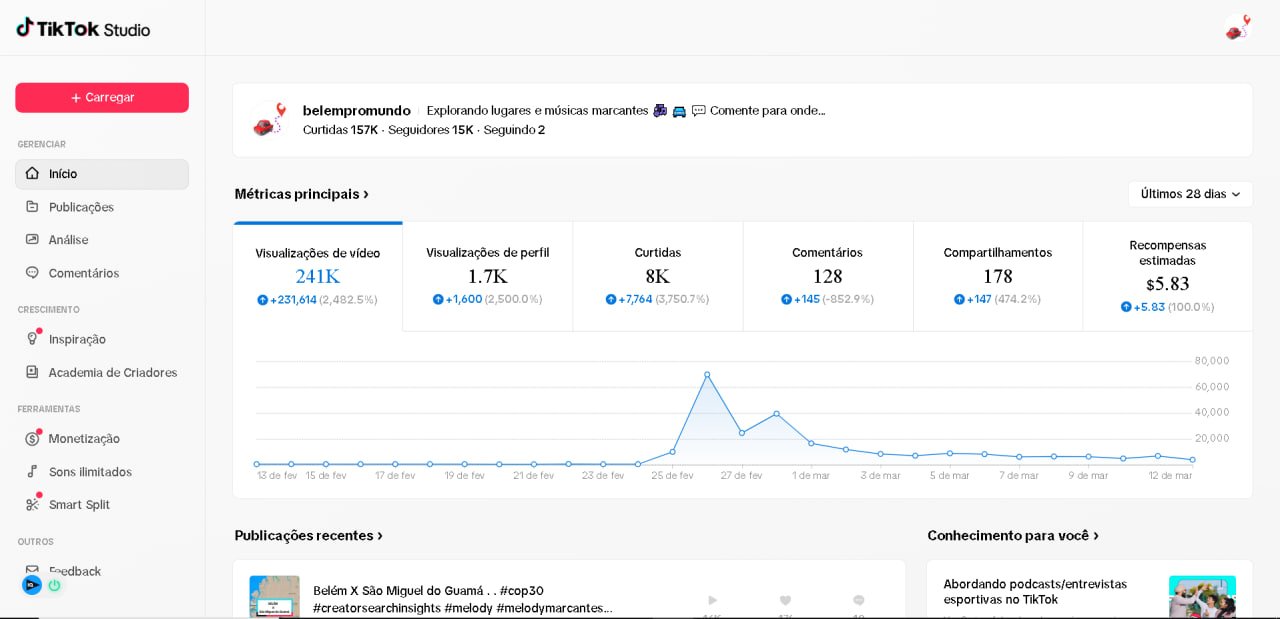Click the Sons ilimitados music note icon
Image resolution: width=1280 pixels, height=619 pixels.
[x=32, y=471]
